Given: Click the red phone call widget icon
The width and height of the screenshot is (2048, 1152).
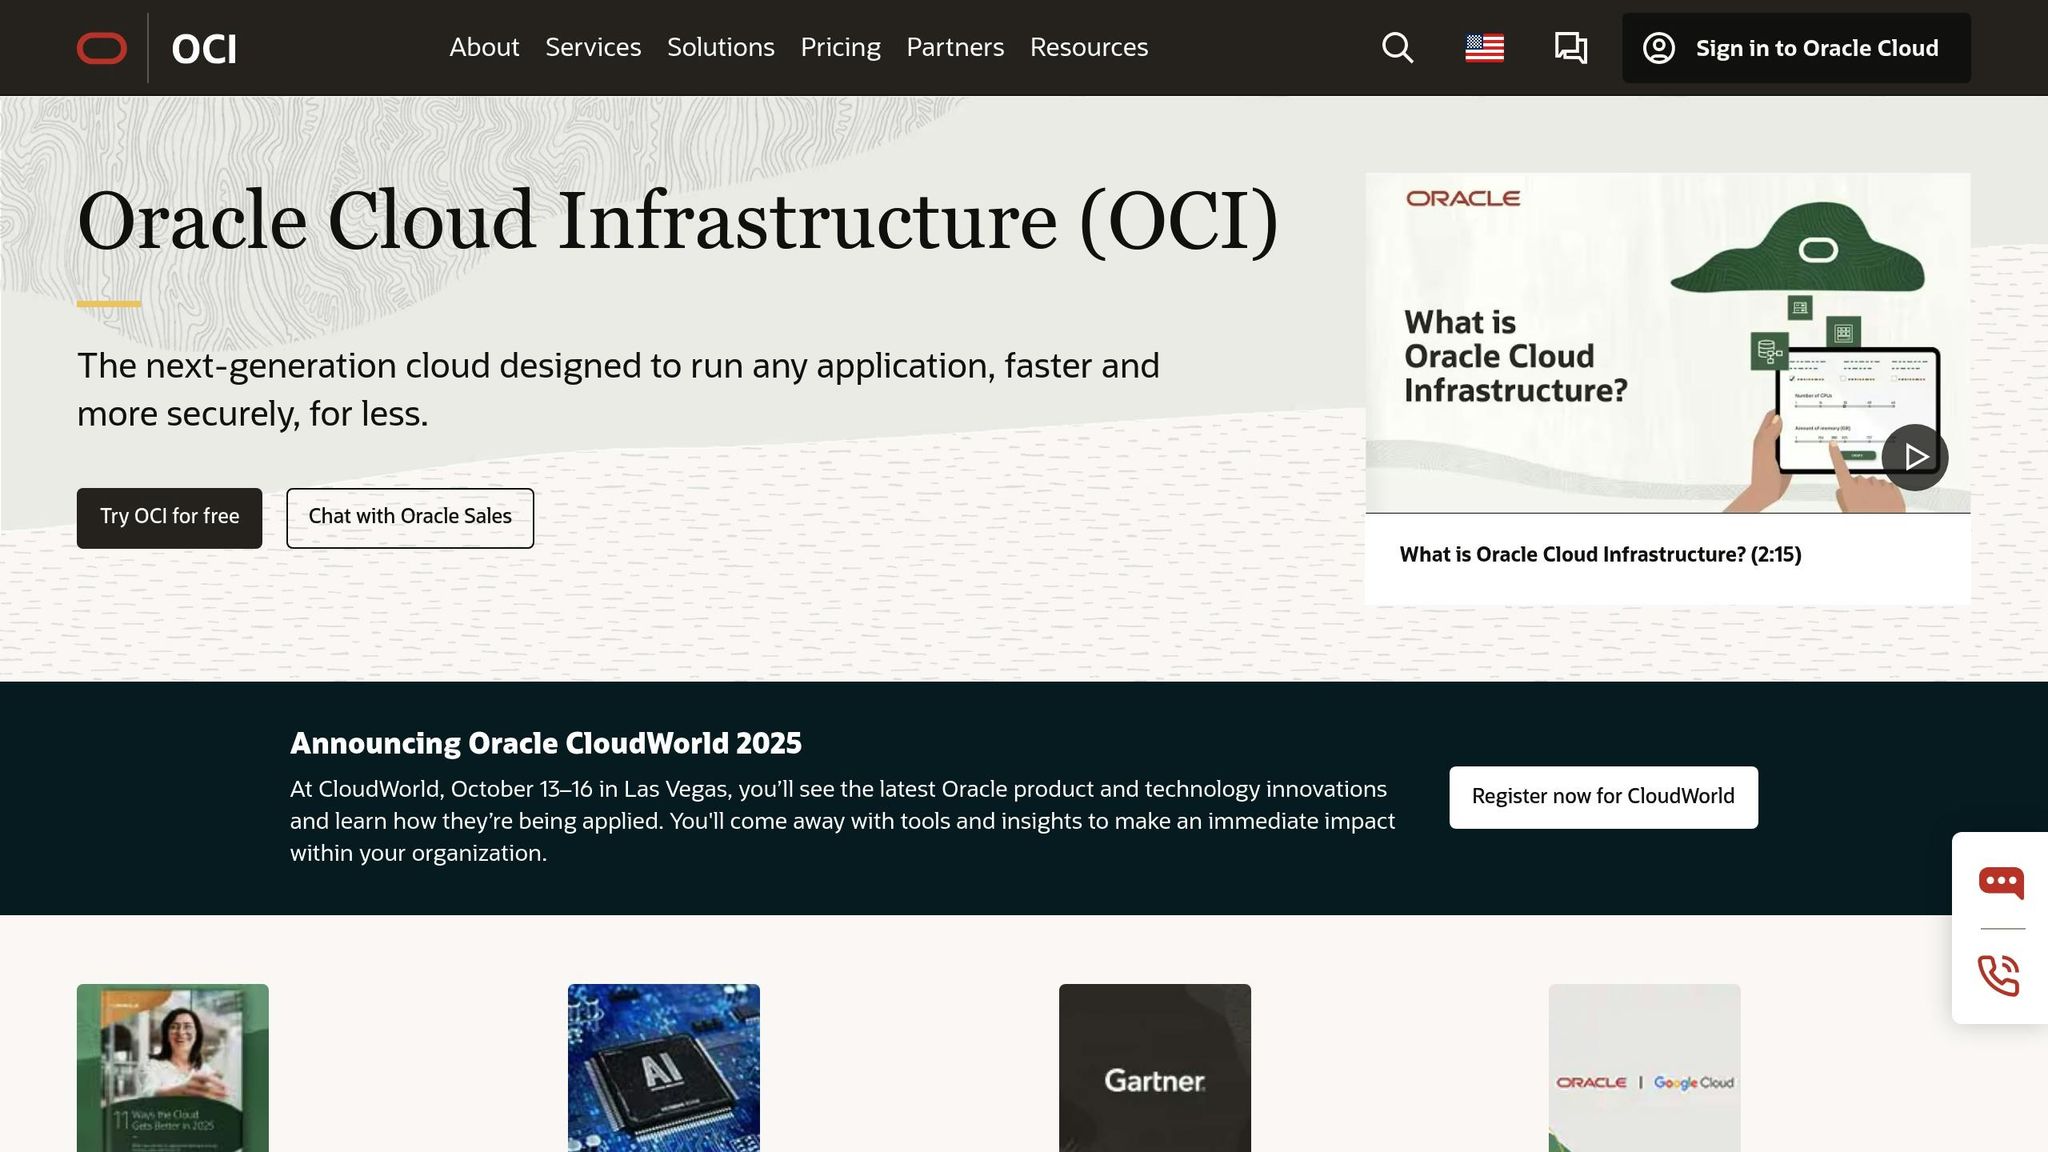Looking at the screenshot, I should point(1999,975).
